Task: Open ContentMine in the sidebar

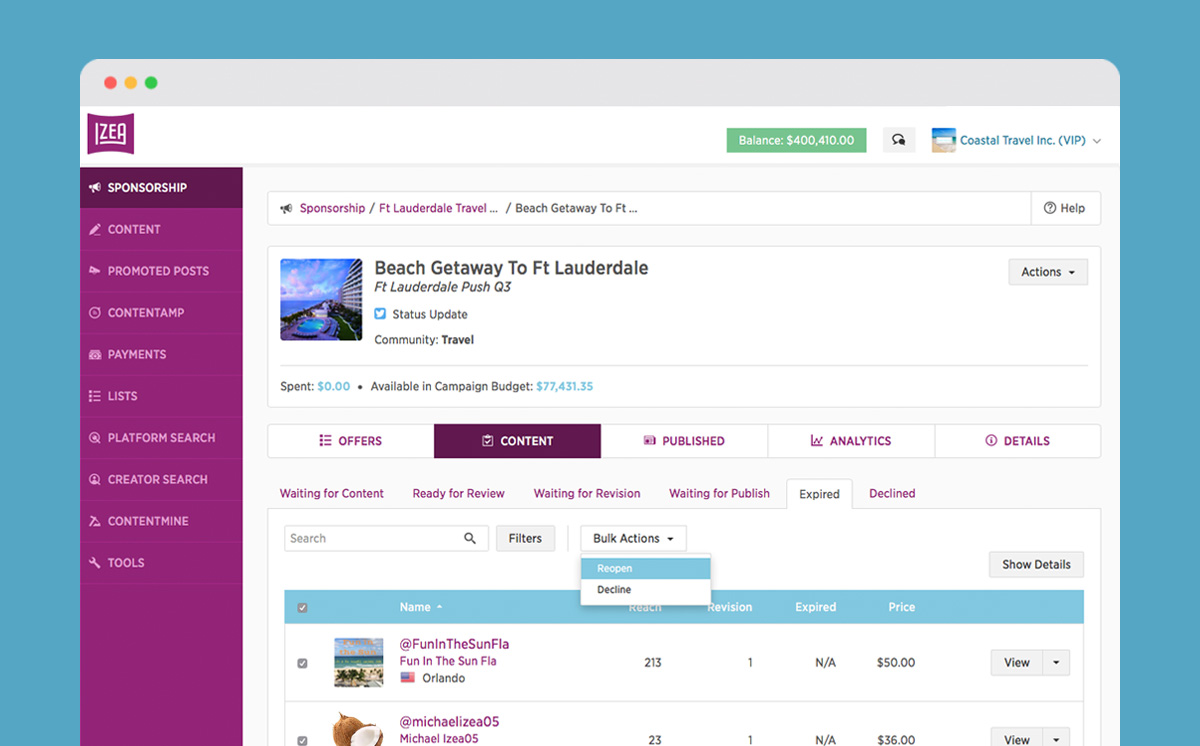Action: (x=161, y=521)
